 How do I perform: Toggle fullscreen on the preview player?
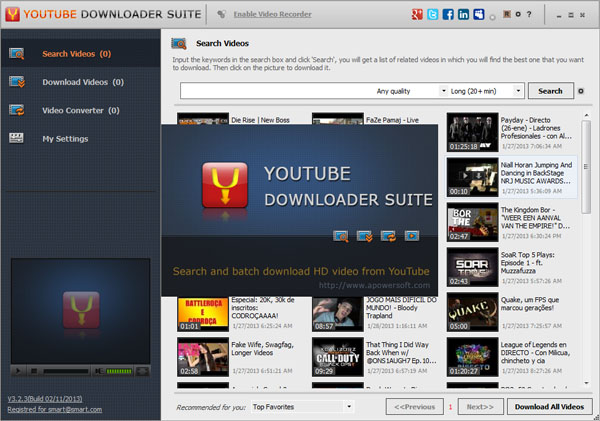(142, 371)
